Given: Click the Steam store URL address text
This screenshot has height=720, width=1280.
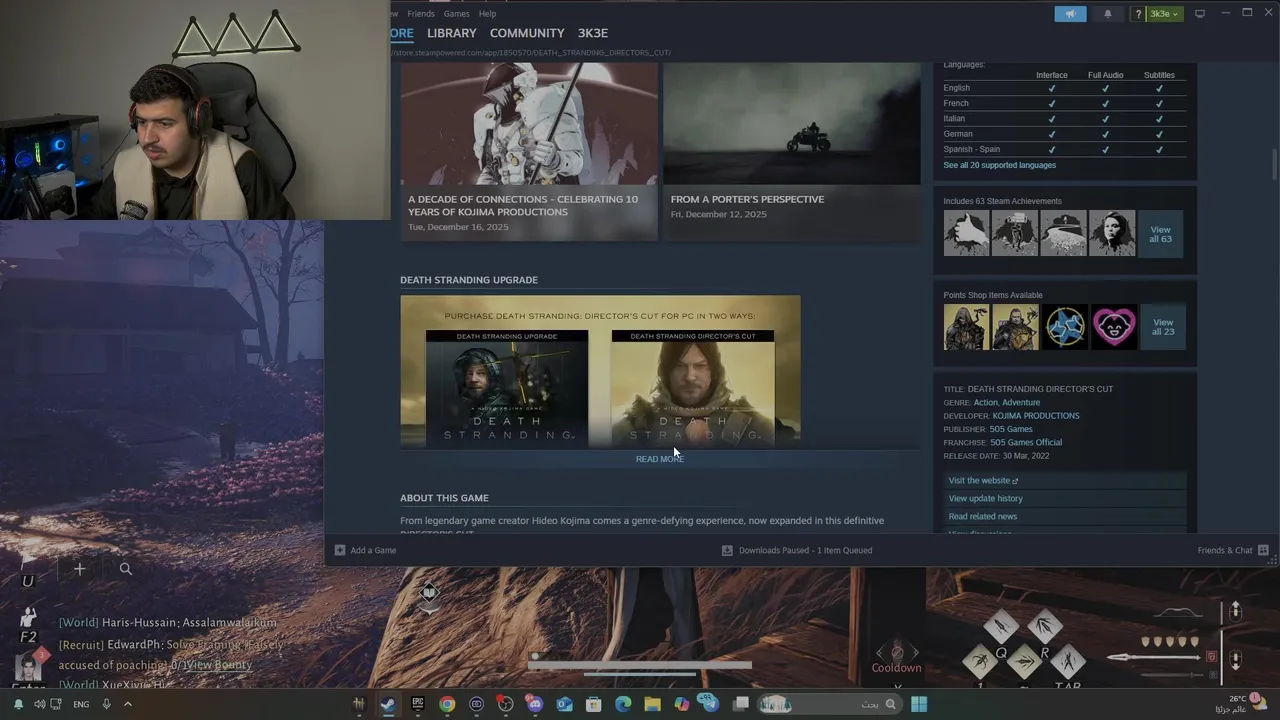Looking at the screenshot, I should [530, 52].
